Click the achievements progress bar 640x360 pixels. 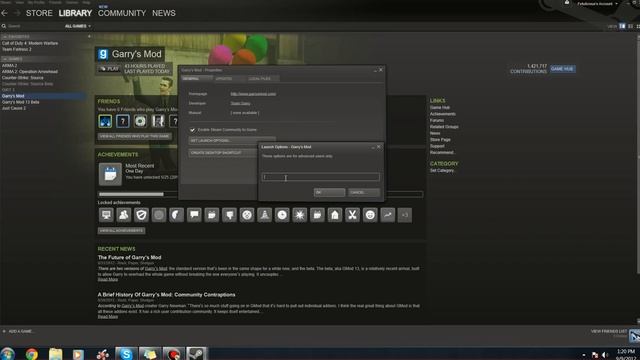click(x=260, y=194)
